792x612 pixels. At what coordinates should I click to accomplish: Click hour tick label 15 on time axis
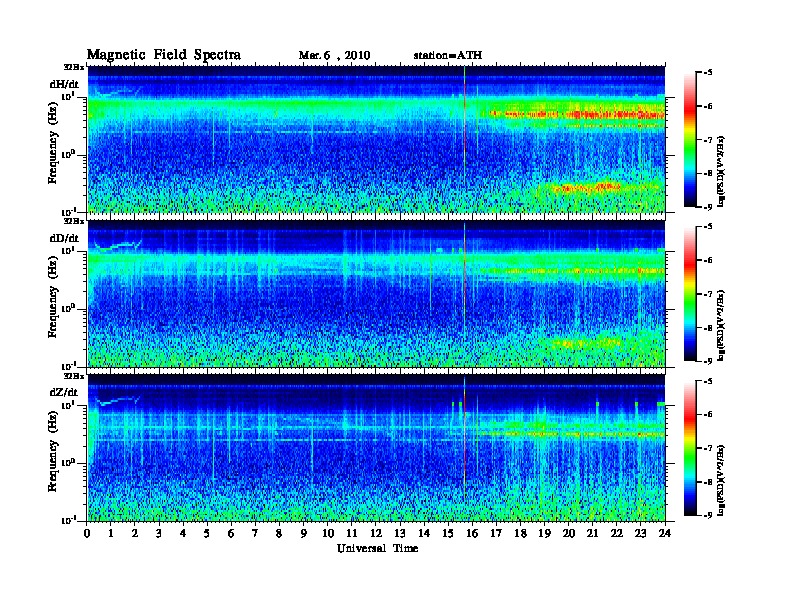[x=448, y=533]
